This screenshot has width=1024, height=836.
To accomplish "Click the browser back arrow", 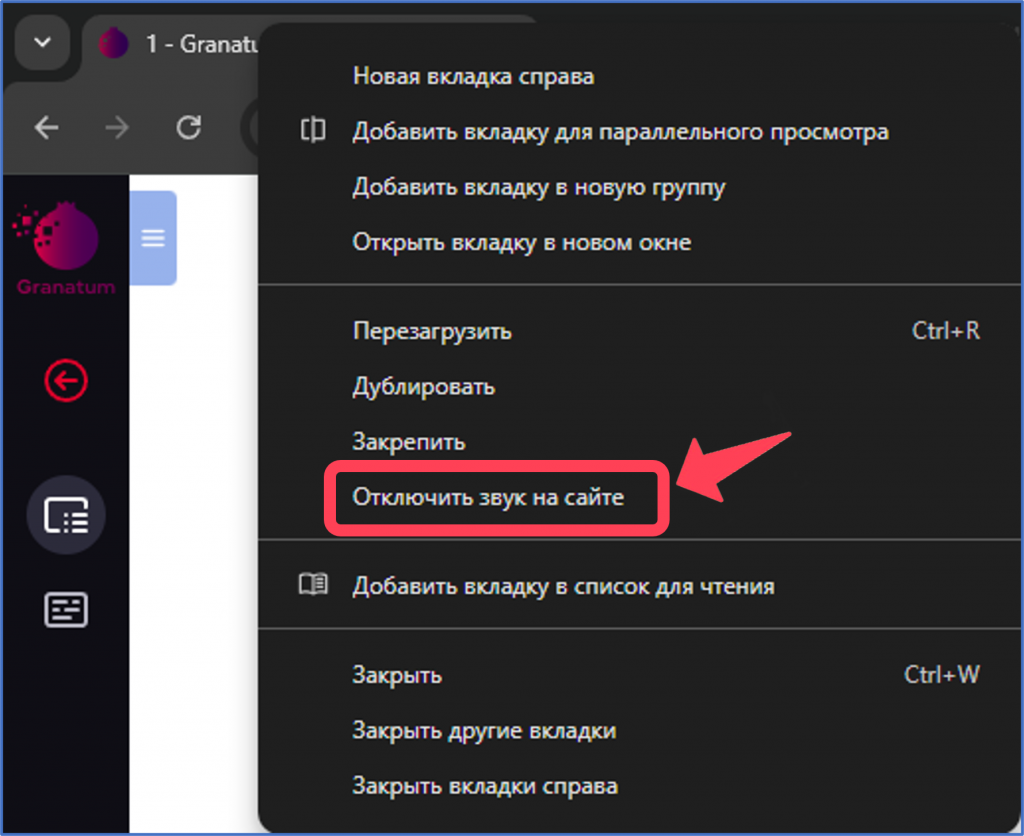I will (x=46, y=127).
